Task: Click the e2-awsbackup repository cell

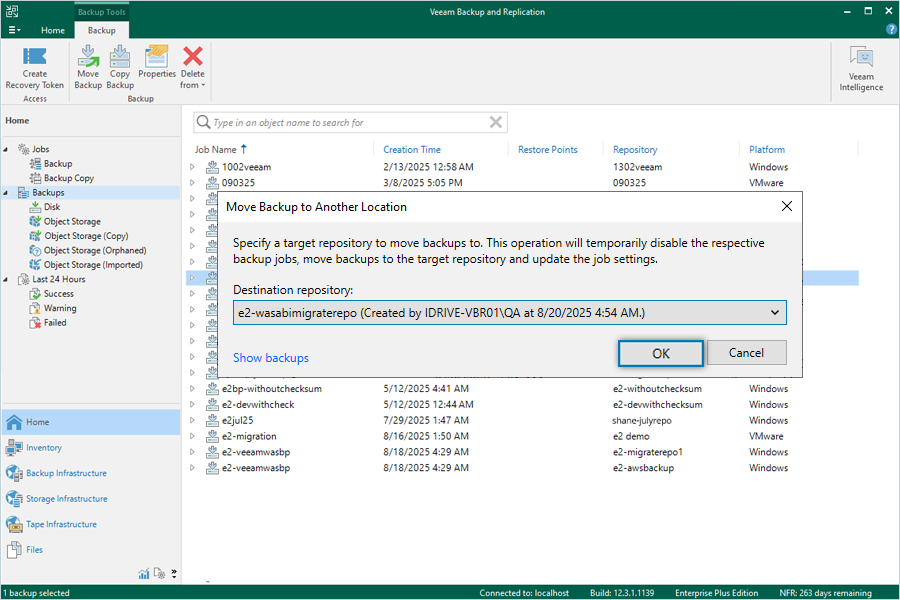Action: [x=643, y=468]
